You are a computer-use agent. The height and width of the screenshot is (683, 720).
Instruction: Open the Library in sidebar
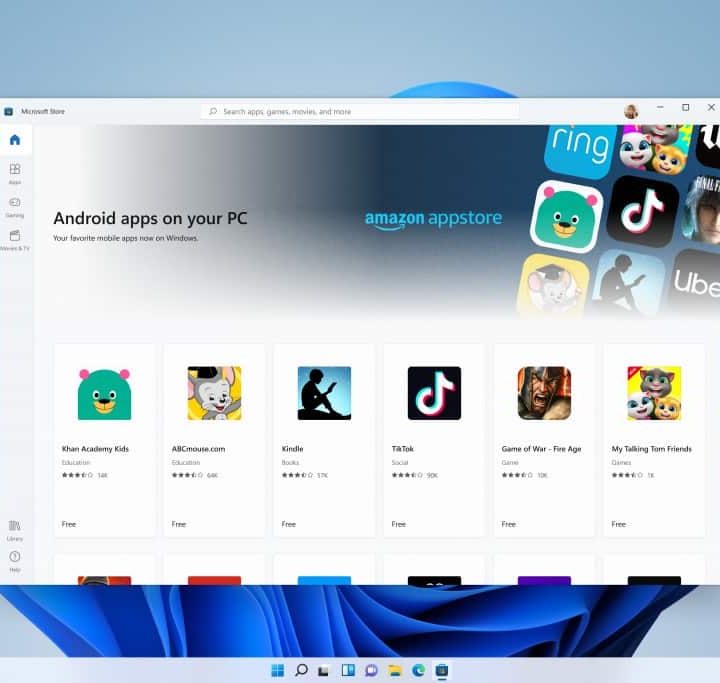pyautogui.click(x=15, y=530)
